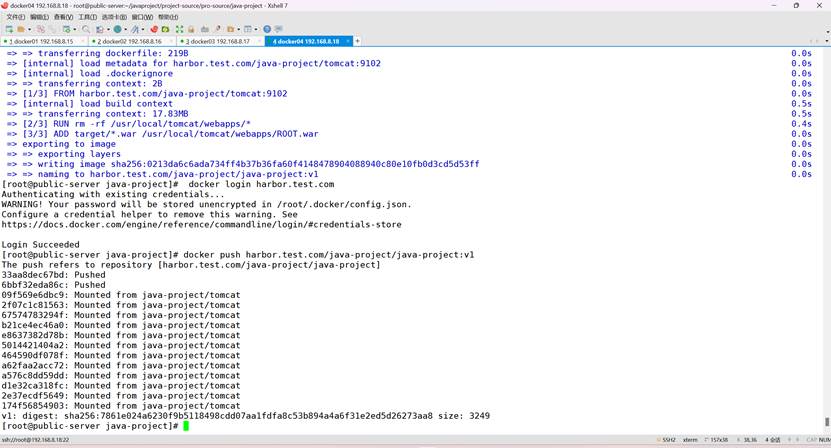Launch Xftp via the red swirl icon
This screenshot has width=831, height=448.
(154, 29)
